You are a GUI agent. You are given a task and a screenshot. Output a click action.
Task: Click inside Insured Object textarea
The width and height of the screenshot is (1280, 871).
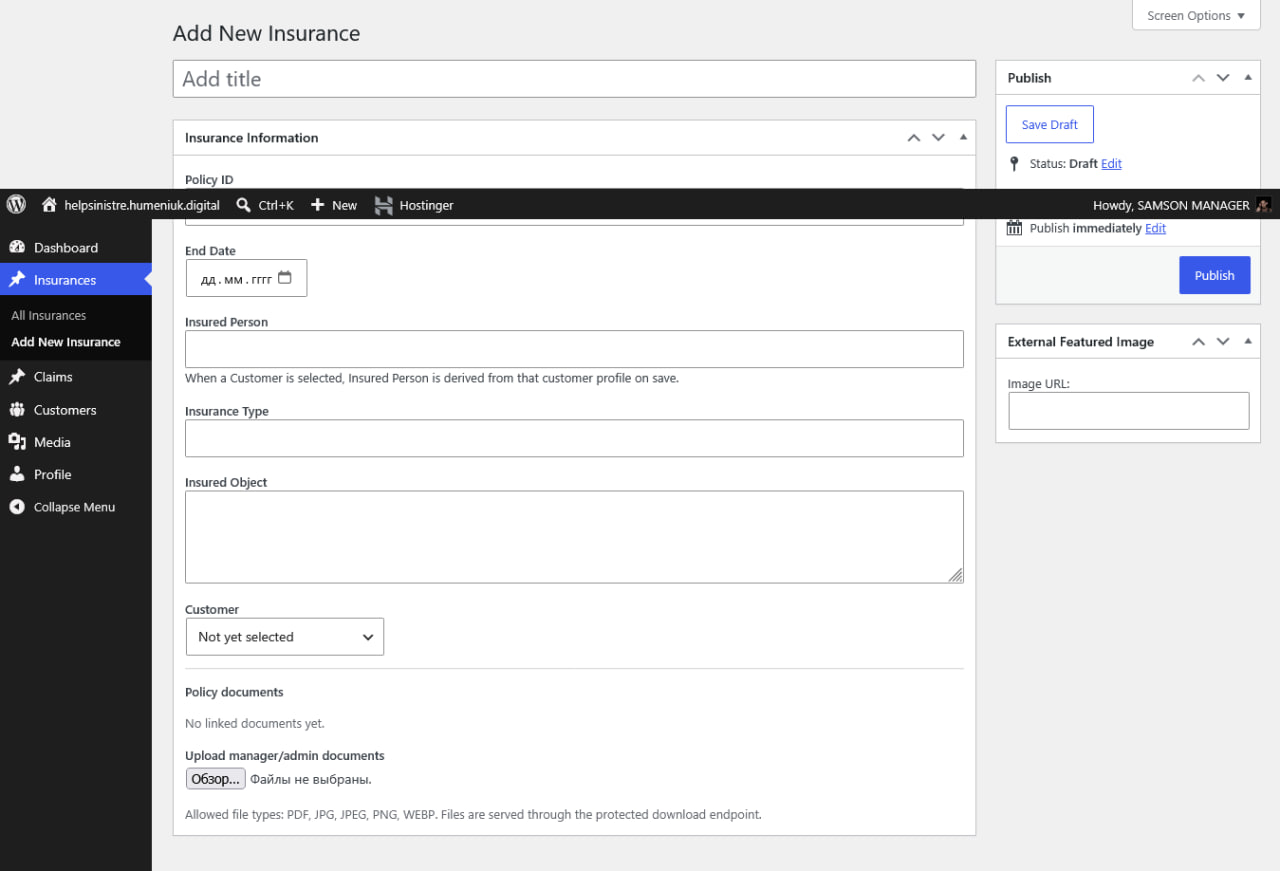pyautogui.click(x=574, y=537)
